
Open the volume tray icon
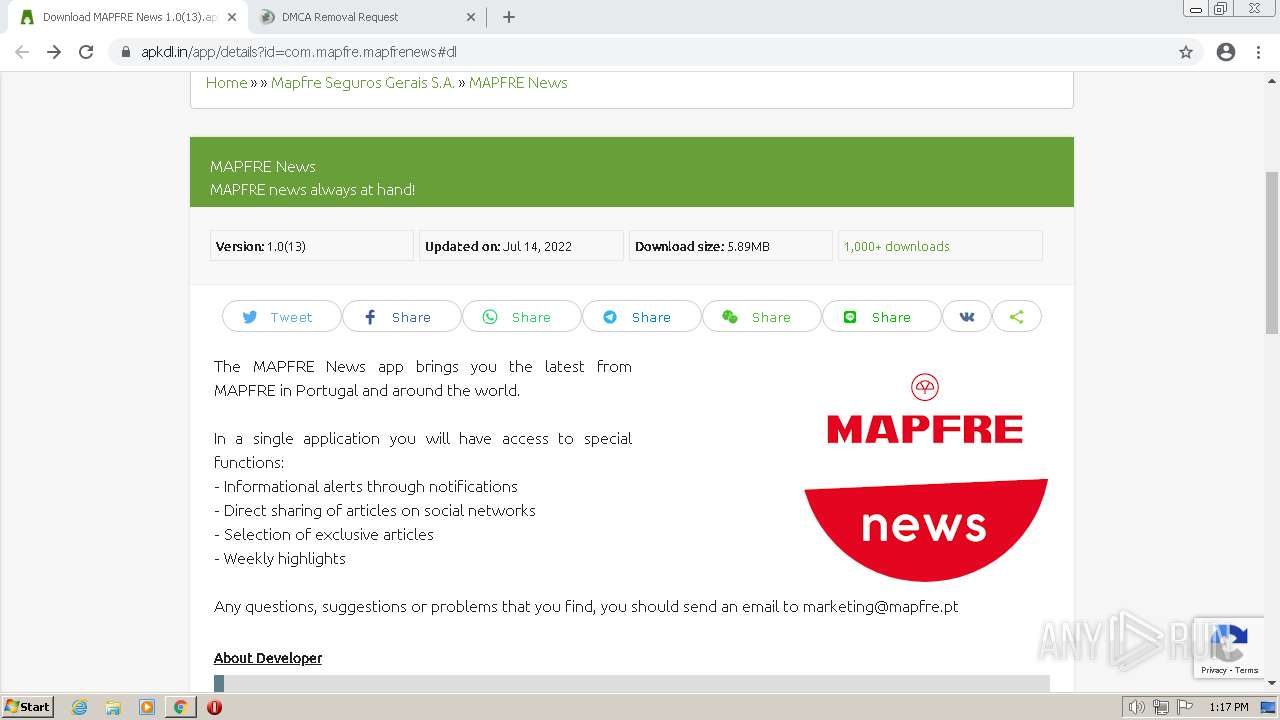[1137, 707]
